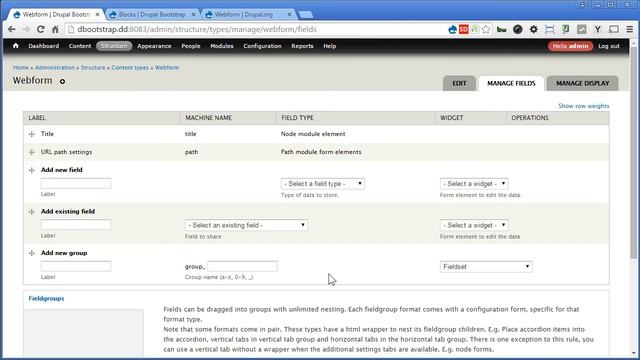
Task: Open Help in admin menu
Action: pyautogui.click(x=330, y=46)
